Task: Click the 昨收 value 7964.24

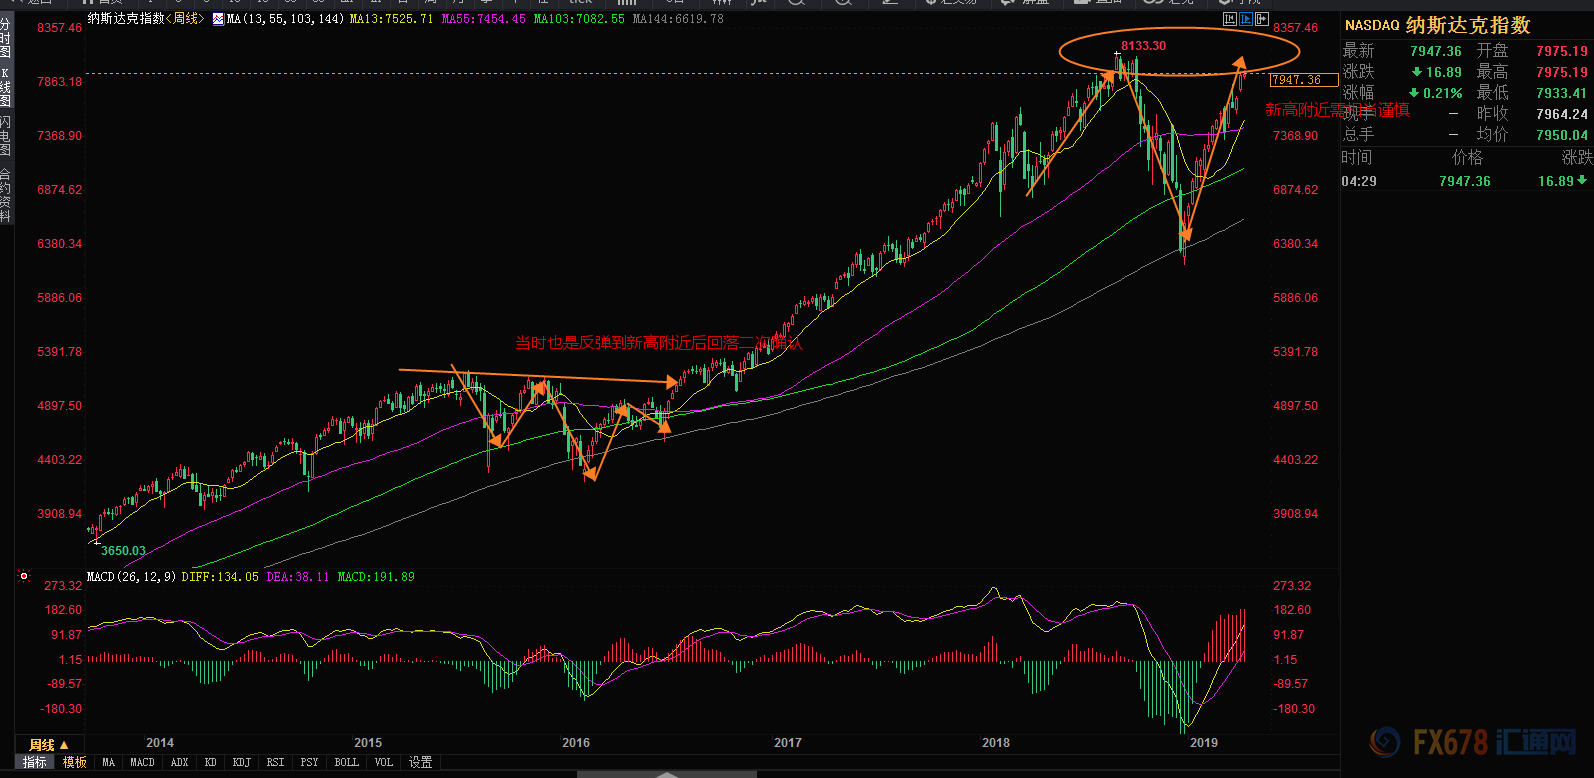Action: tap(1562, 114)
